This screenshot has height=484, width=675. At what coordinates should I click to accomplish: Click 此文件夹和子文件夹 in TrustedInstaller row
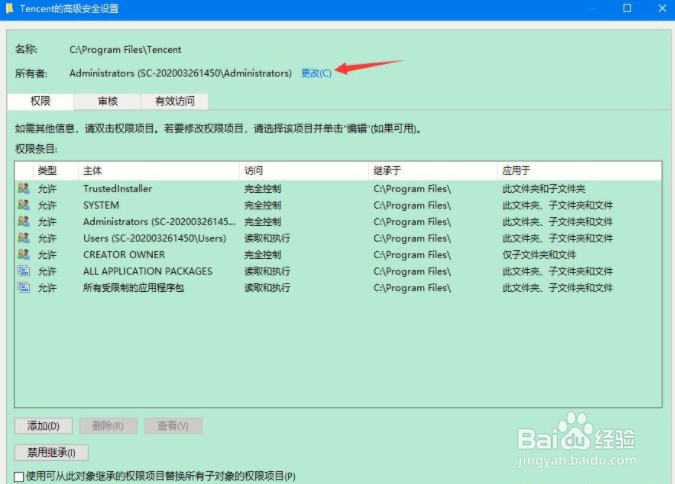(544, 189)
